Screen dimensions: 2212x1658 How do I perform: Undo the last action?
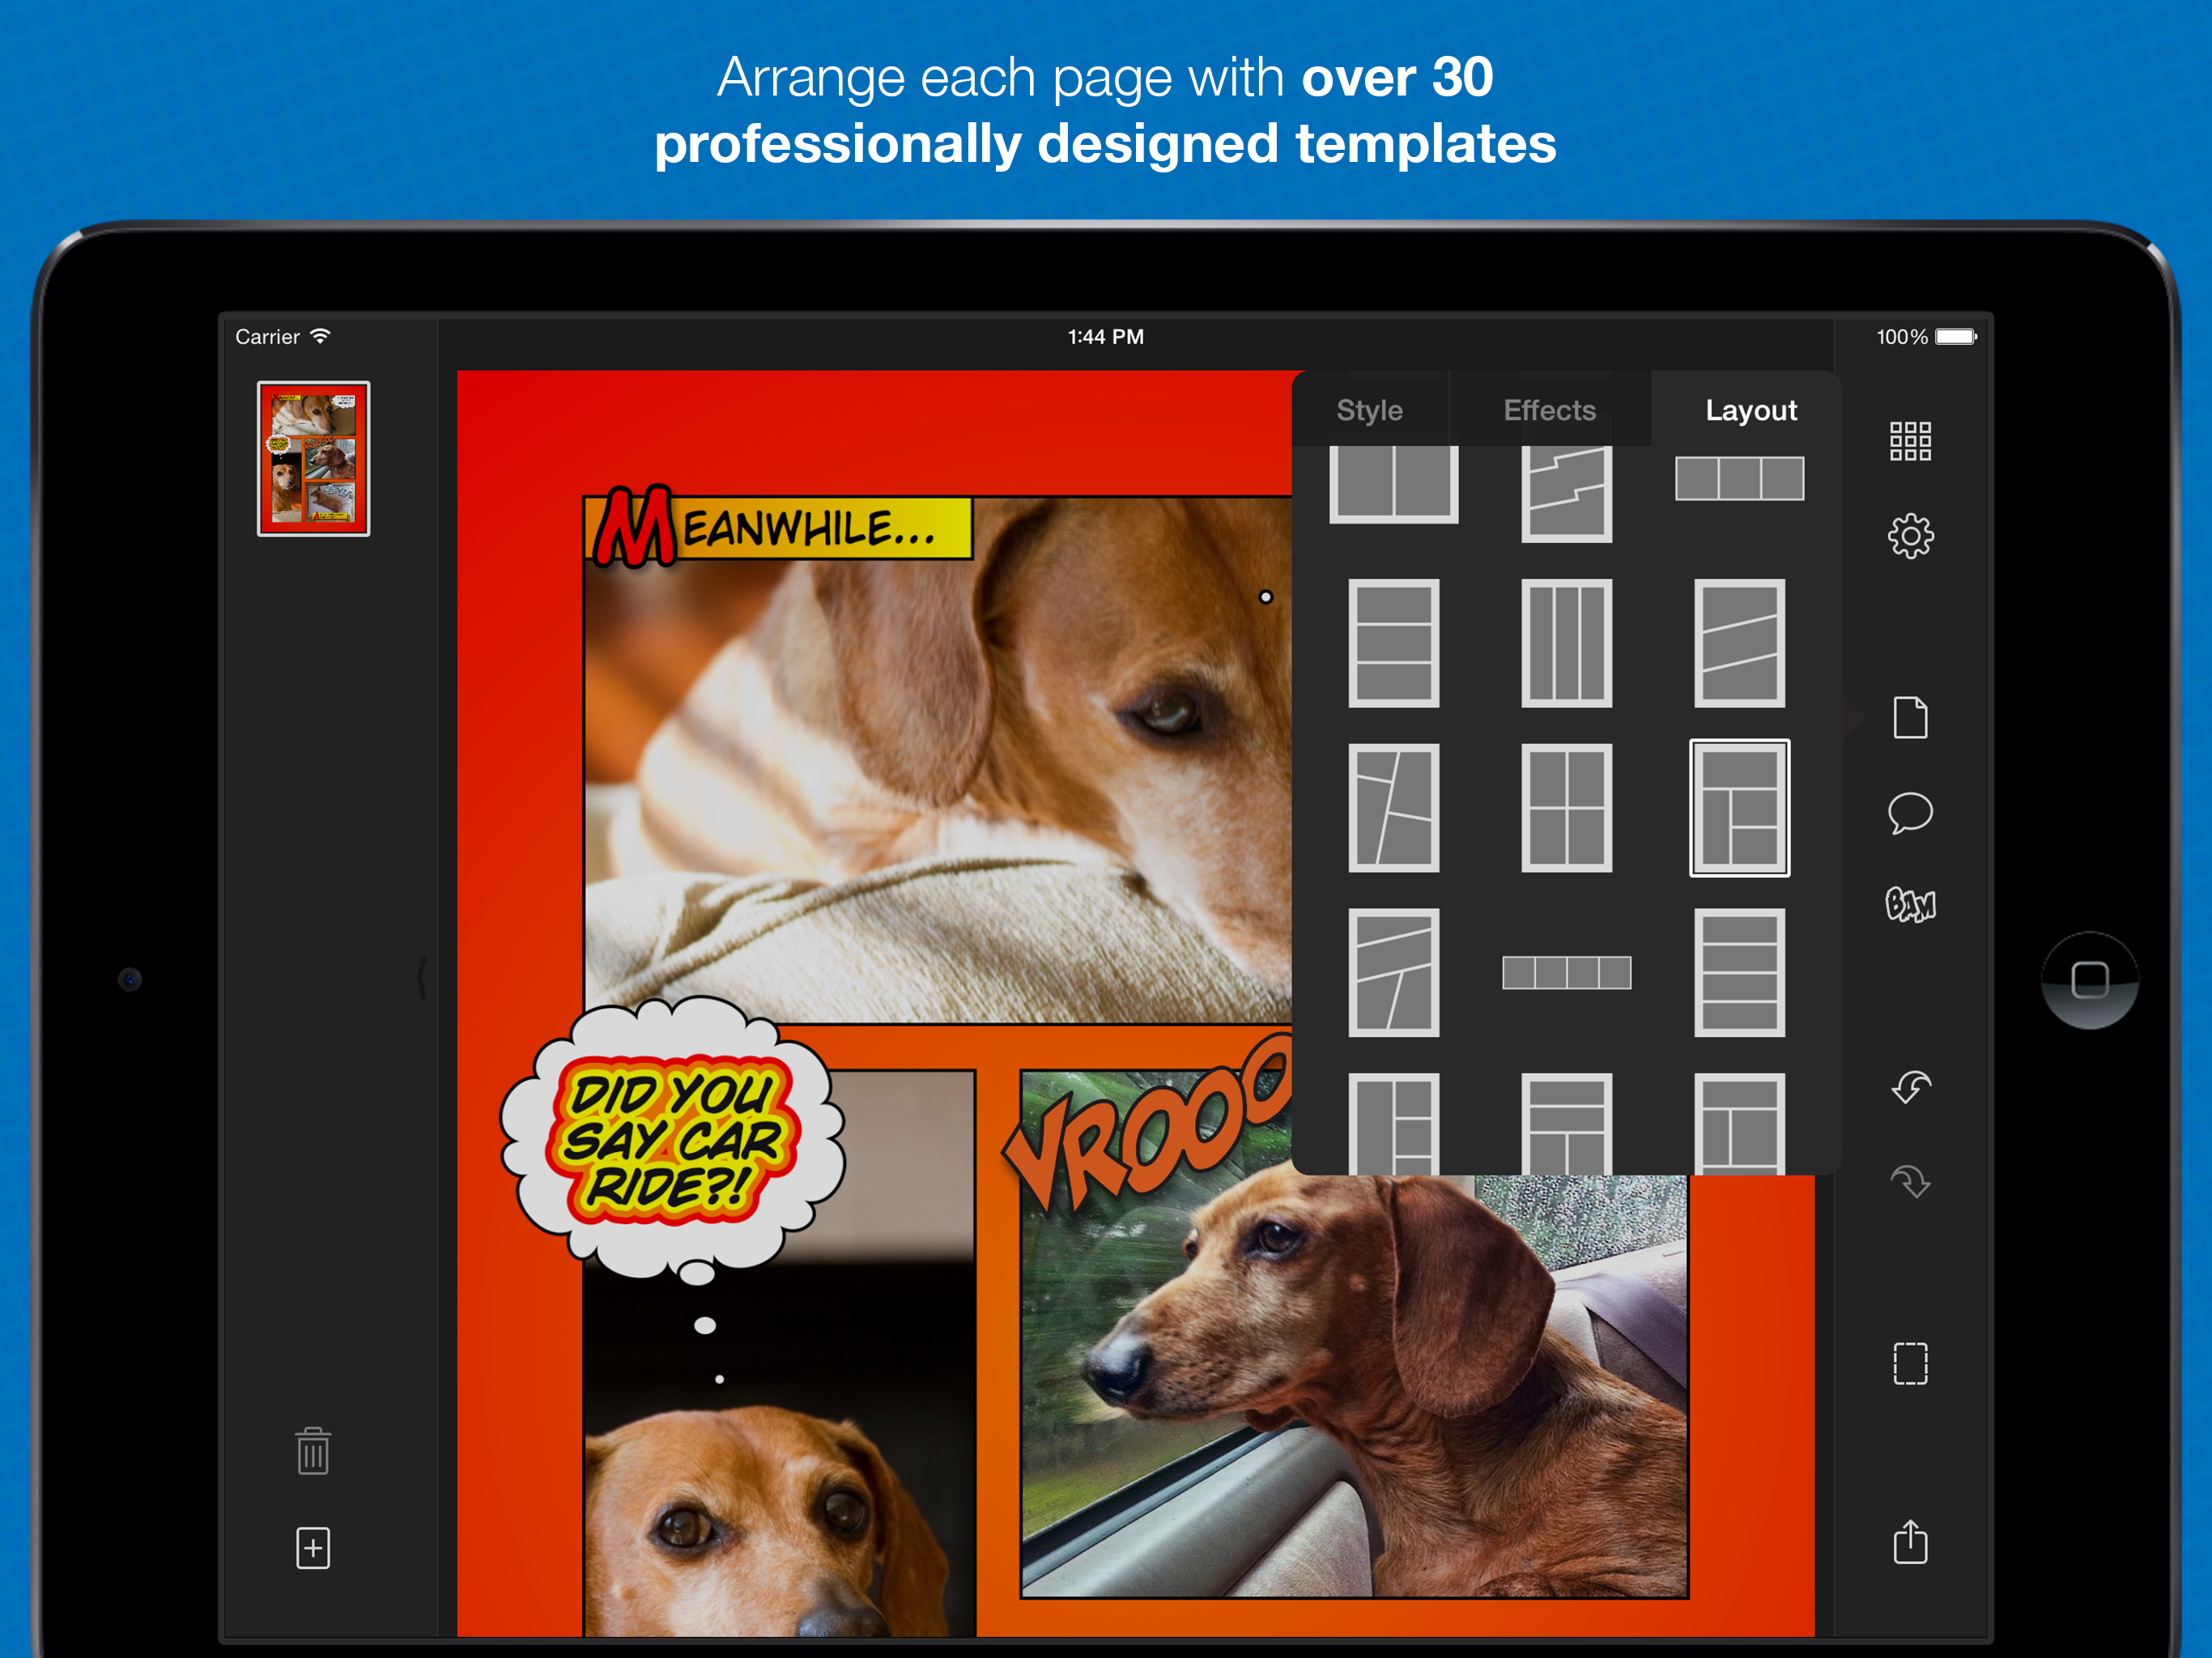click(1909, 1086)
